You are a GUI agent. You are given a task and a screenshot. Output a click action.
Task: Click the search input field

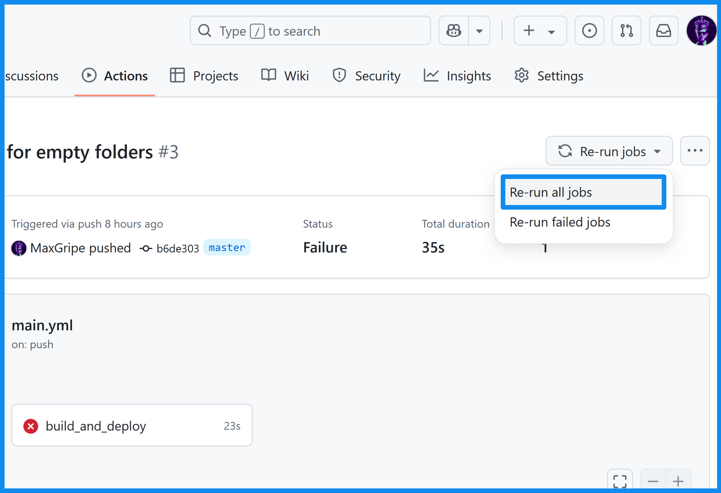click(x=310, y=31)
